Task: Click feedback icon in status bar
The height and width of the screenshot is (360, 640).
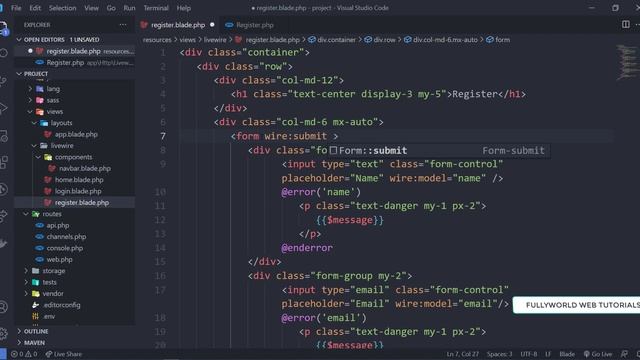Action: click(624, 354)
